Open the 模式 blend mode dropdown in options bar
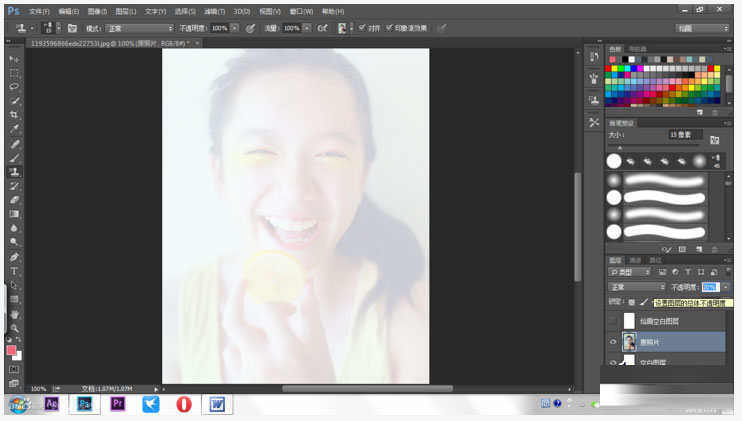 click(140, 28)
